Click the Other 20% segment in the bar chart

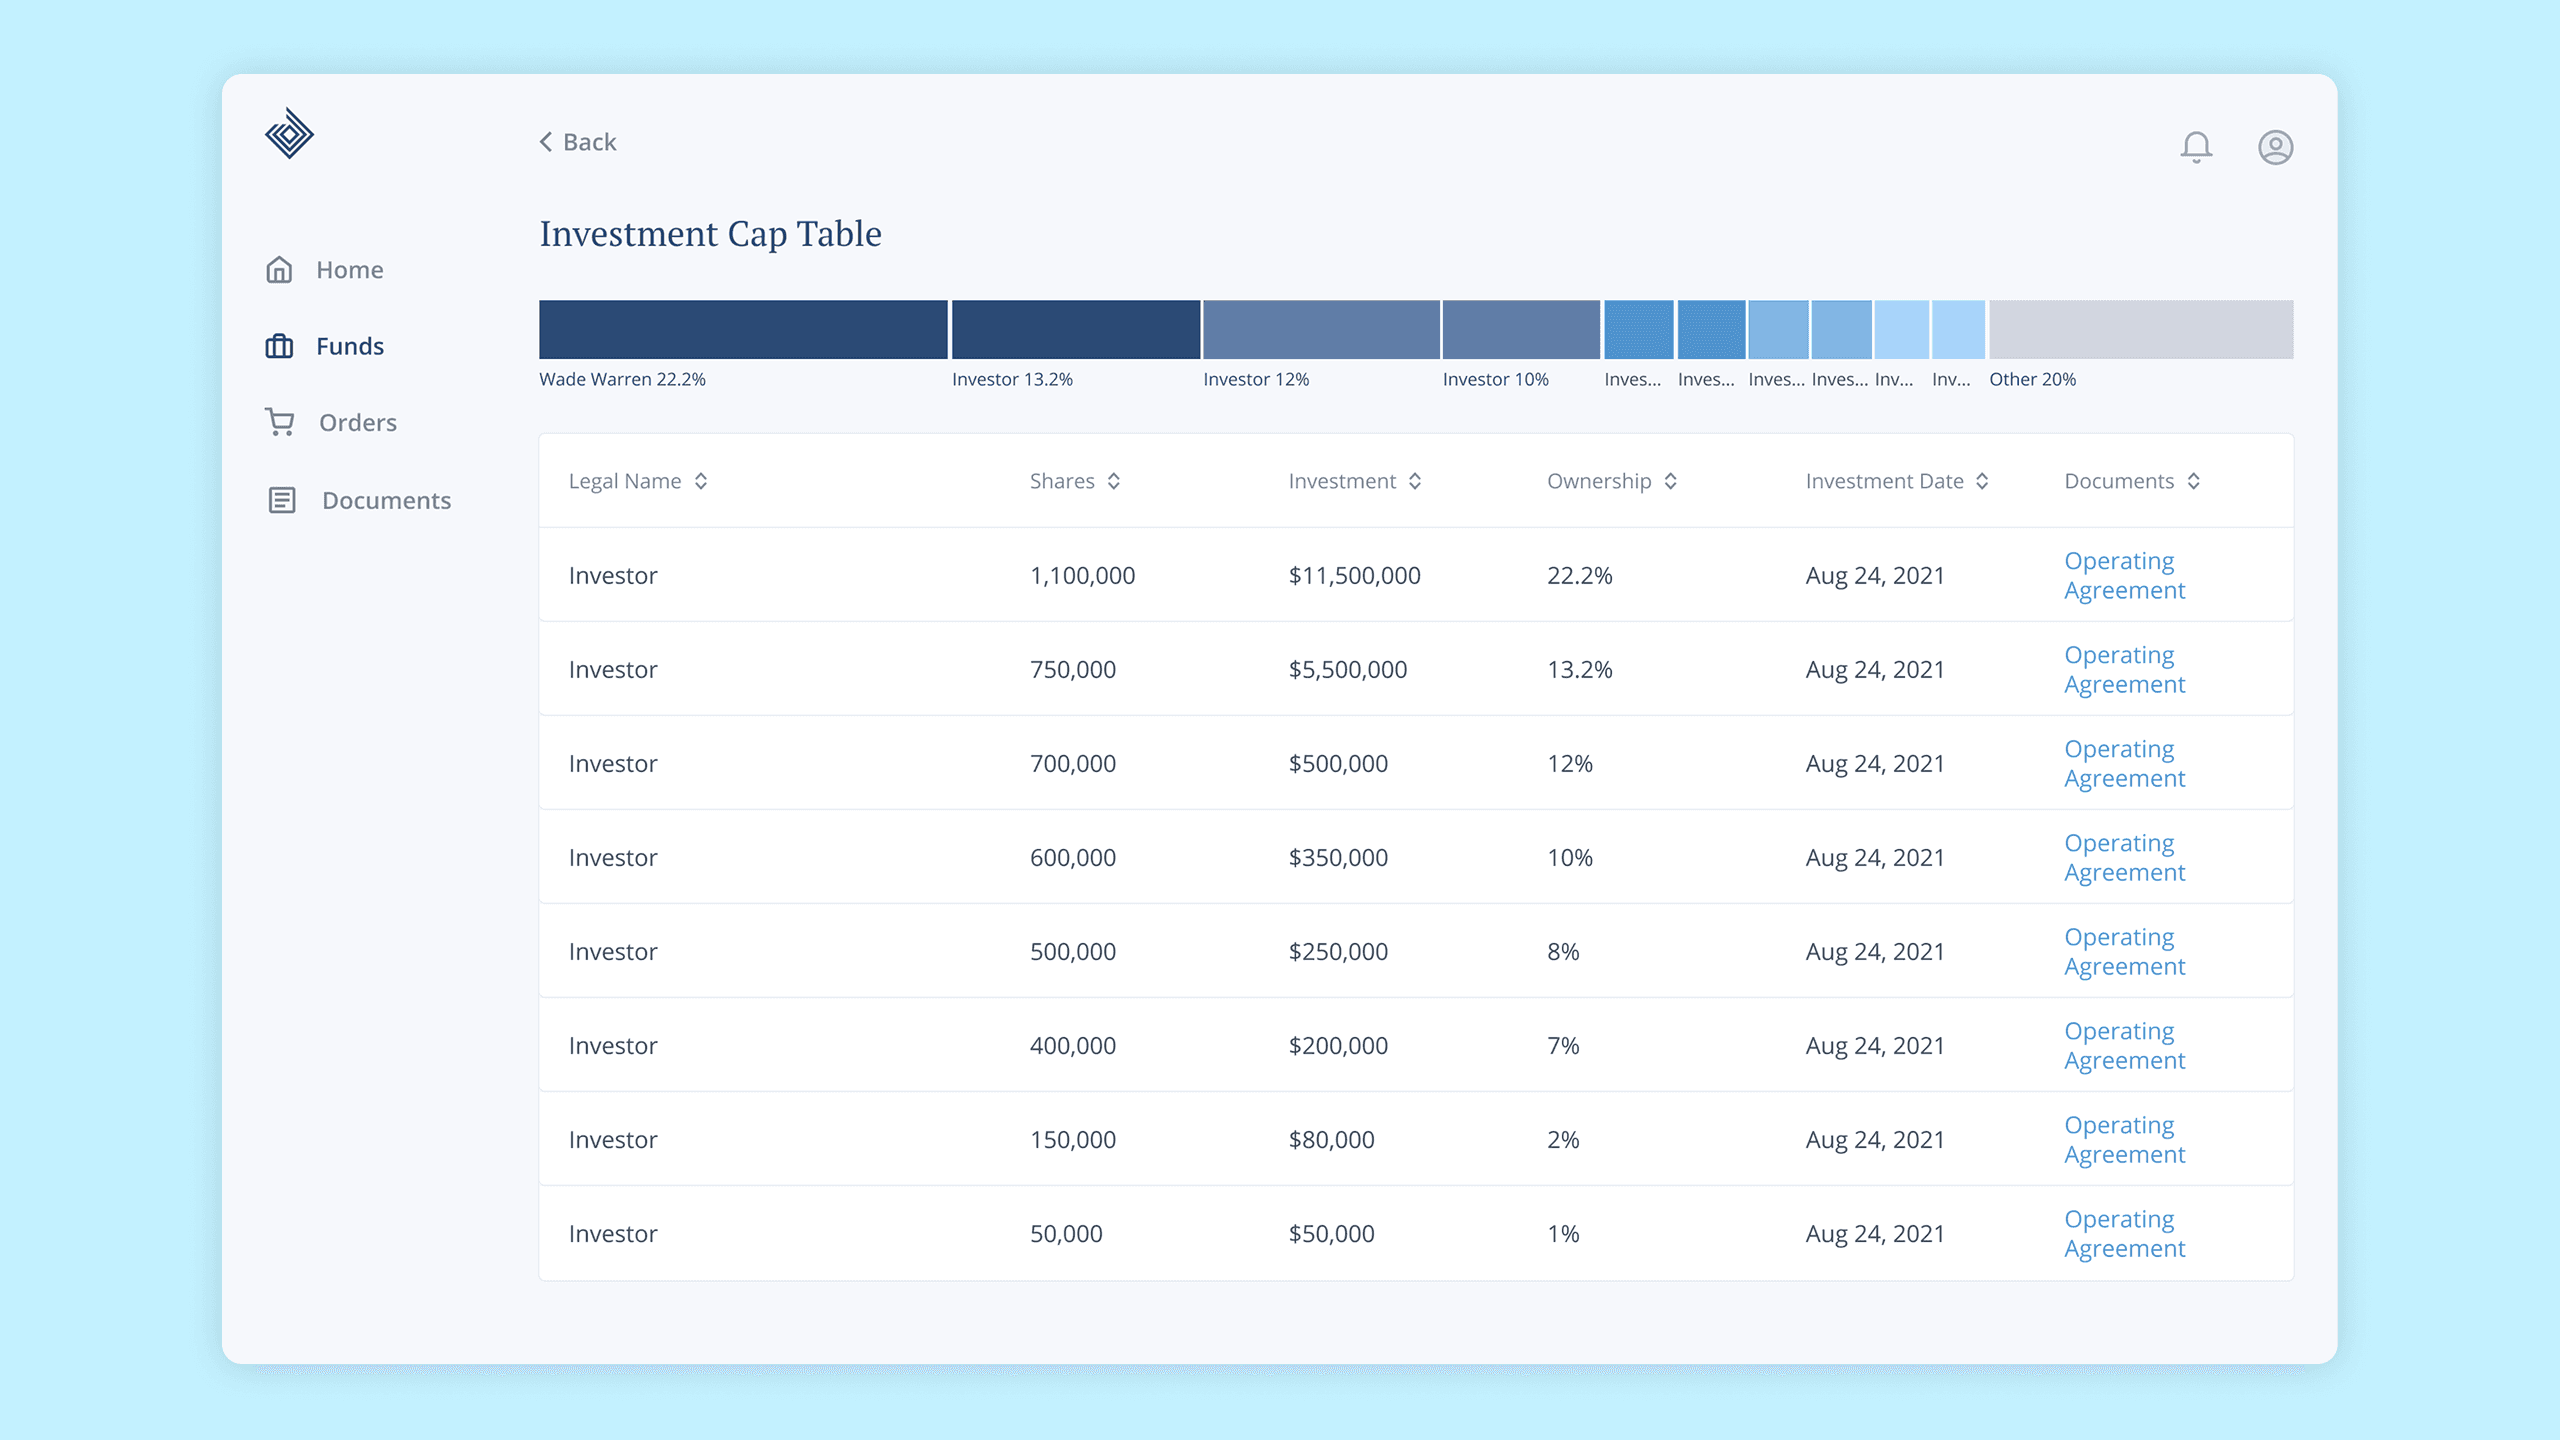coord(2140,329)
